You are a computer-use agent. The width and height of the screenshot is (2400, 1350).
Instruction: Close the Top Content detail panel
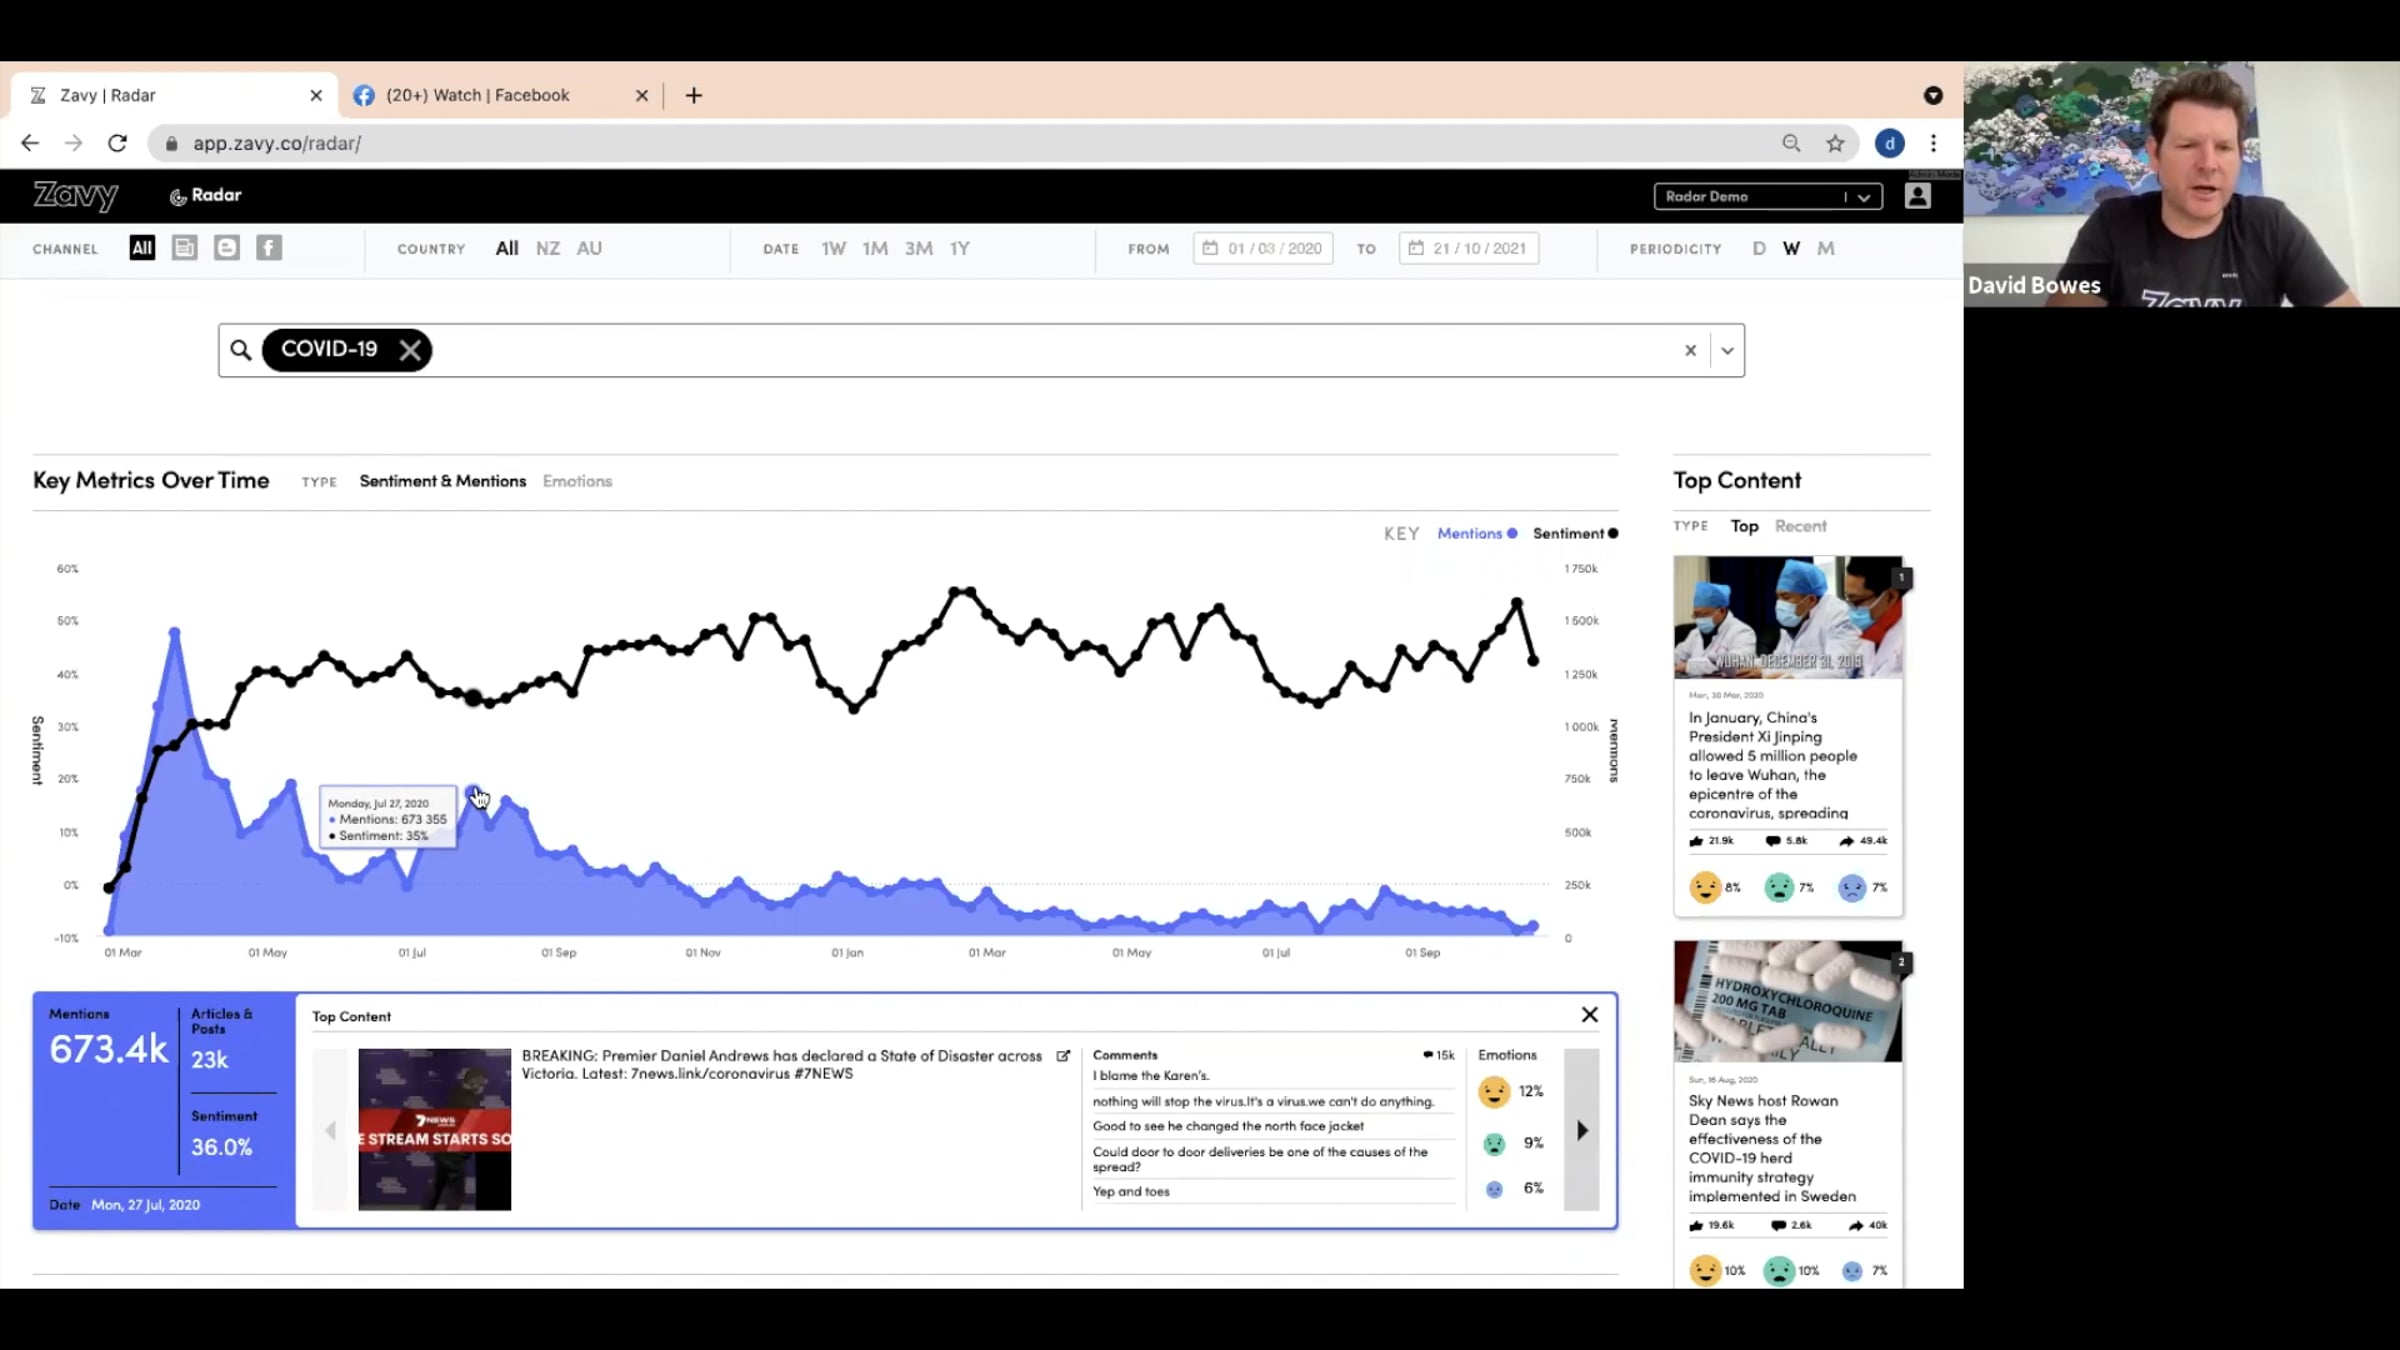pos(1589,1015)
